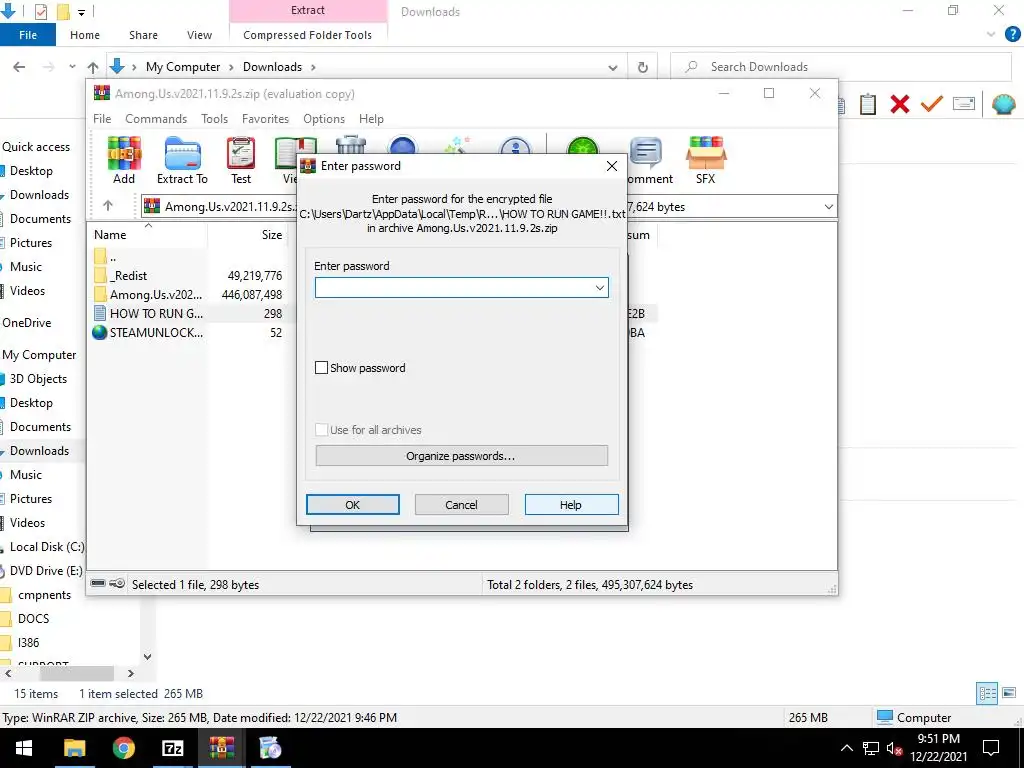Expand the Explorer address history dropdown
The height and width of the screenshot is (768, 1024).
coord(613,67)
